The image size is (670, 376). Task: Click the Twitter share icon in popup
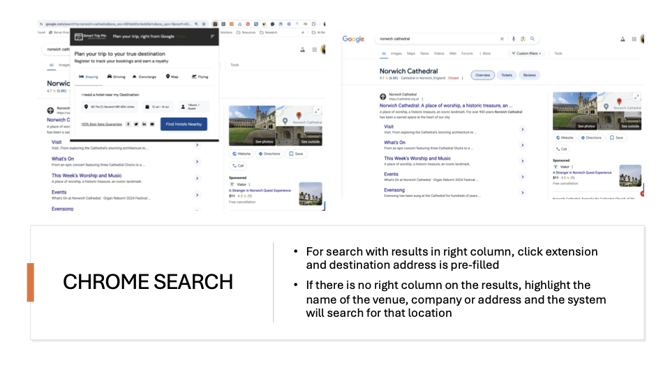(x=136, y=124)
